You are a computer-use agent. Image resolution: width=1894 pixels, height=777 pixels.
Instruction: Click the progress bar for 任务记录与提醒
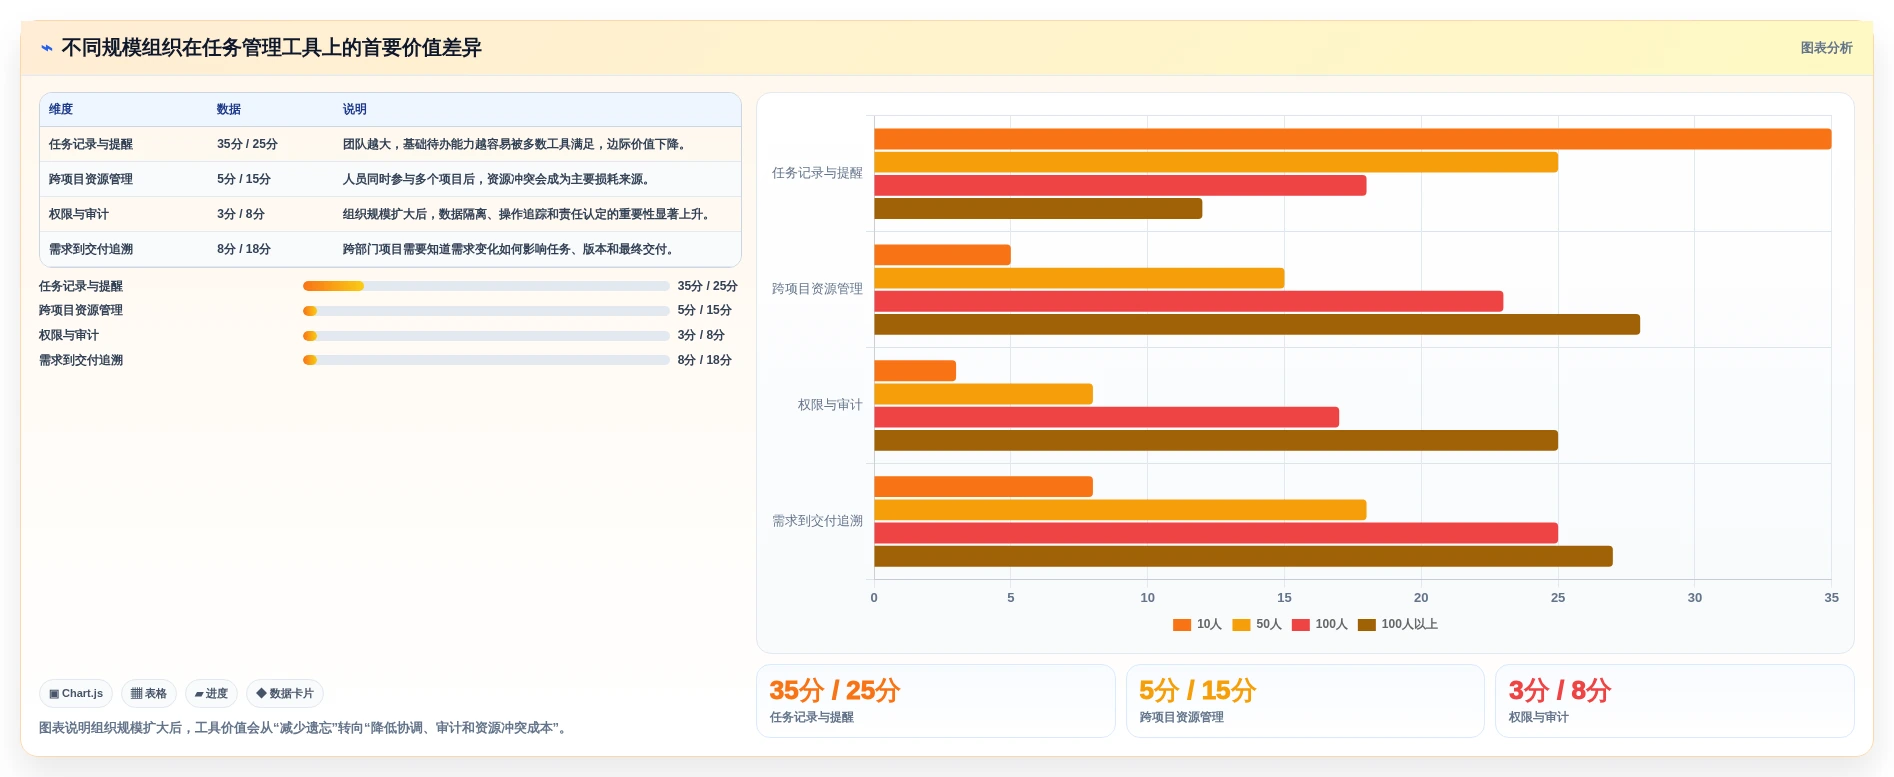coord(486,286)
